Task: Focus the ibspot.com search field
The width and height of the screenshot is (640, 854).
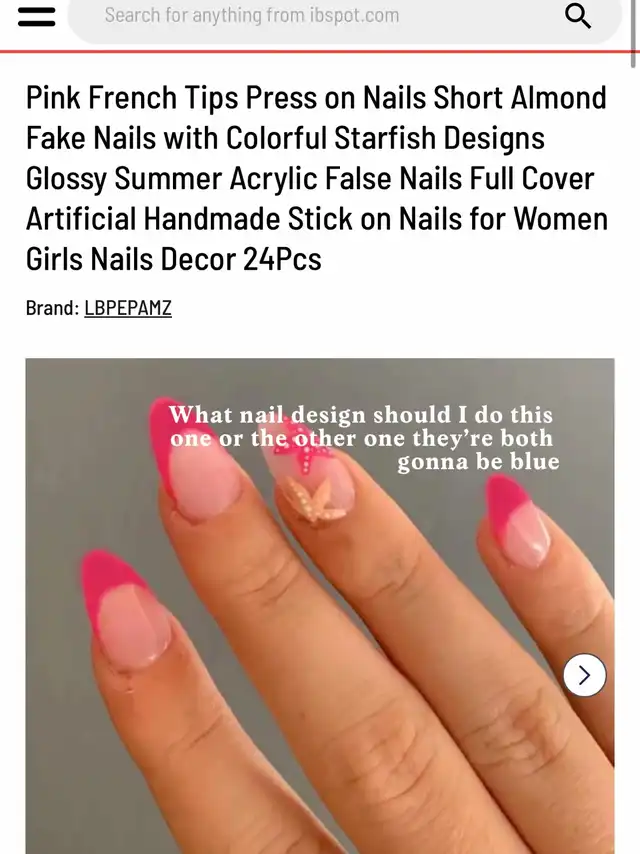Action: pos(345,16)
